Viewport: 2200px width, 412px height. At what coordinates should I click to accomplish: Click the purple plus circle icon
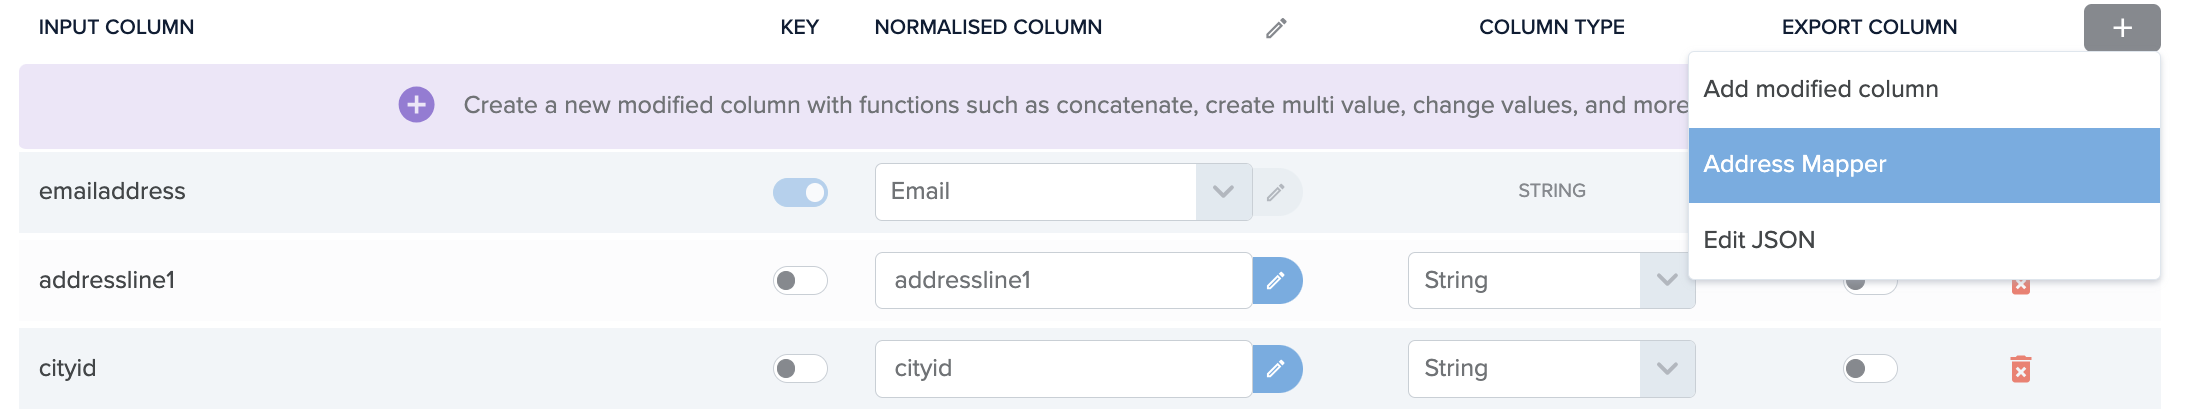point(416,104)
